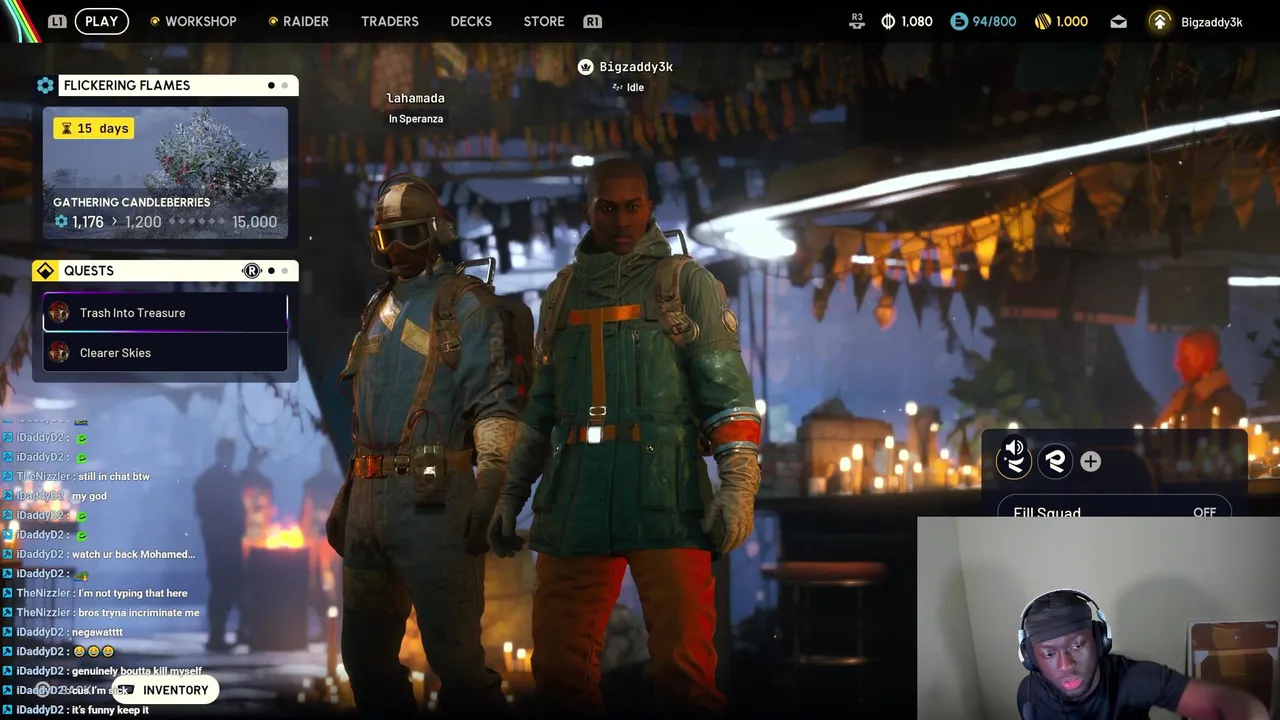Select first page dot in Quests header
The width and height of the screenshot is (1280, 720).
coord(271,271)
